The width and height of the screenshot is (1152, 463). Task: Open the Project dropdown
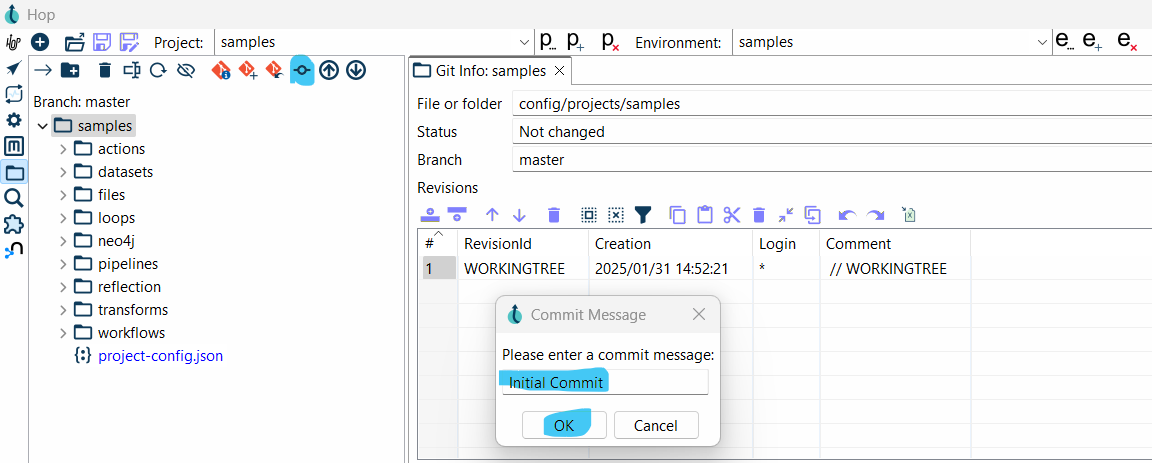(x=525, y=42)
